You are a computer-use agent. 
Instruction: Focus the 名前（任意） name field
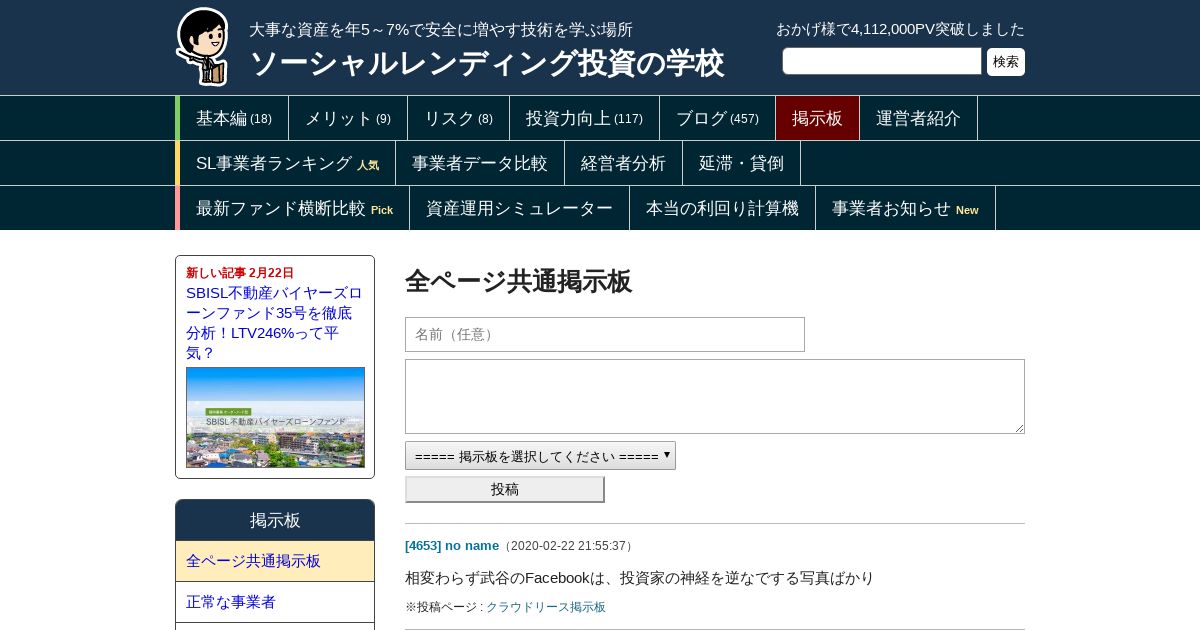[x=605, y=334]
